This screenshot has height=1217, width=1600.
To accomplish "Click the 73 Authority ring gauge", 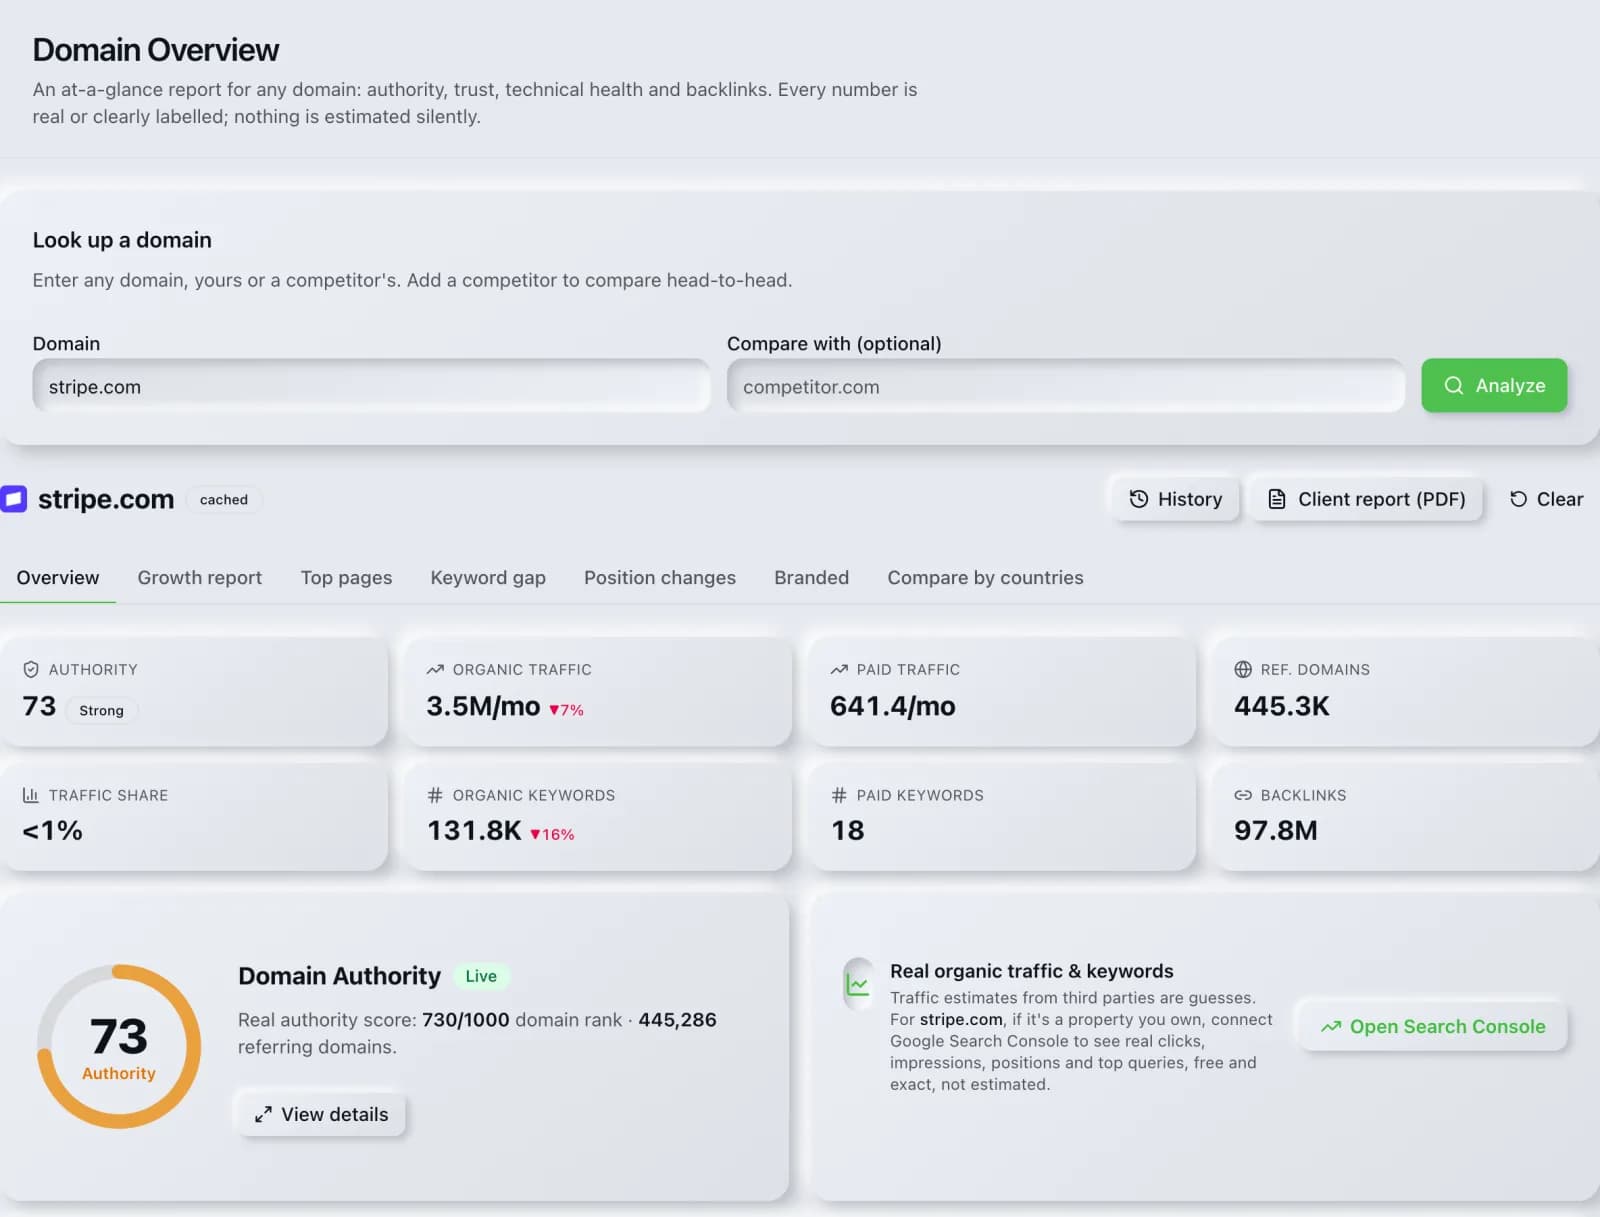I will (119, 1046).
